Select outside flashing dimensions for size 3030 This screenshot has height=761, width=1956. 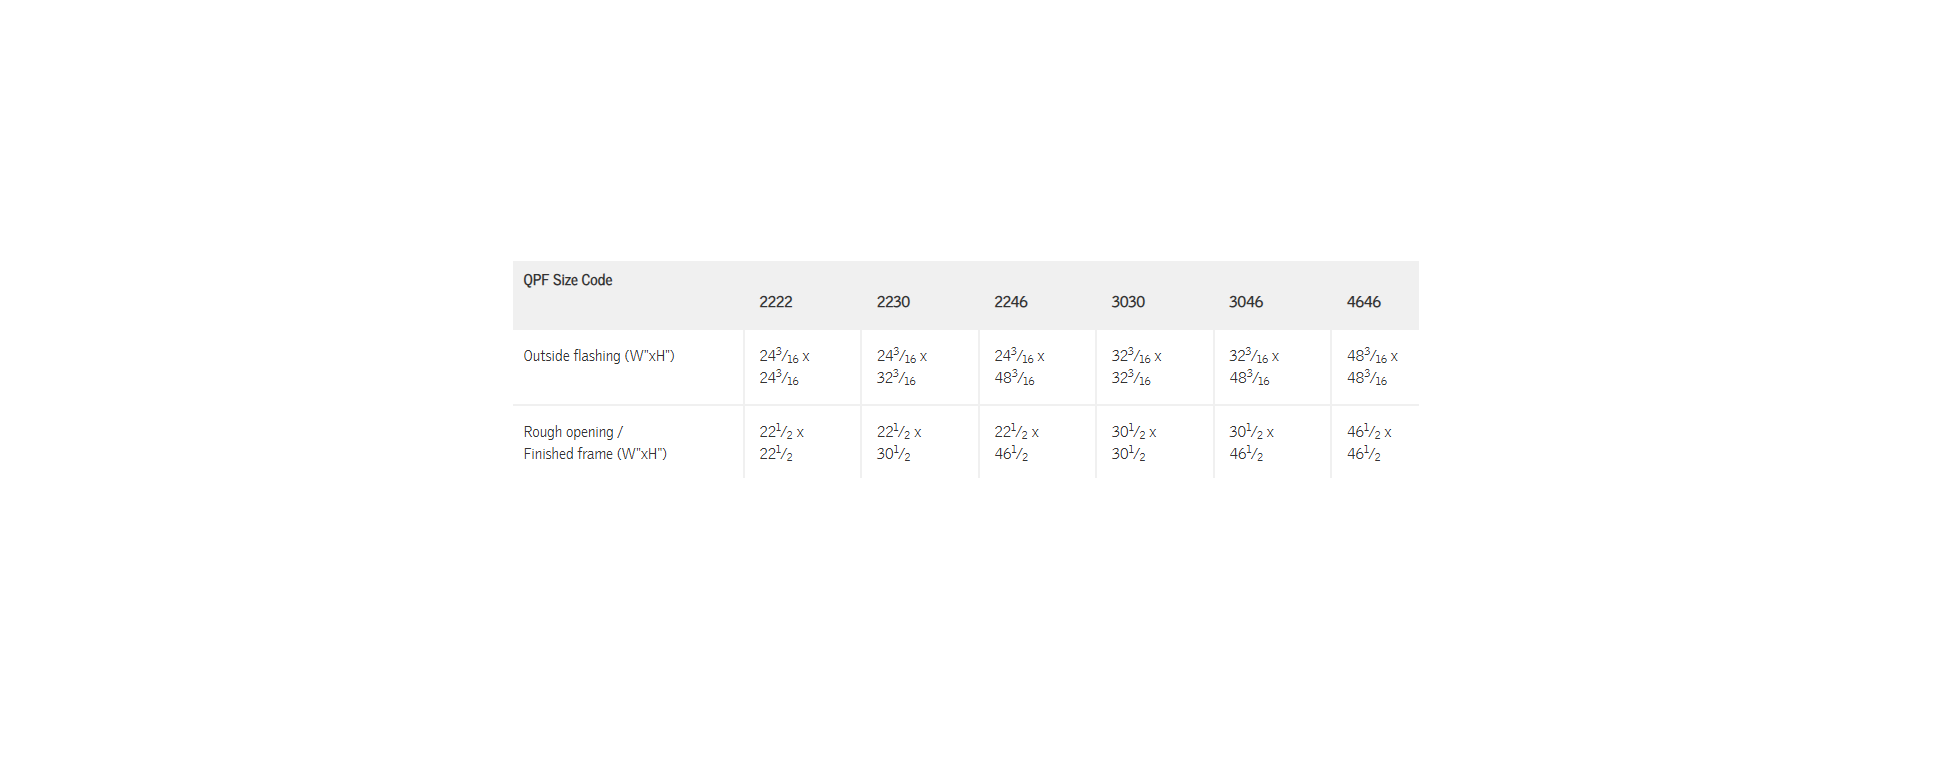[1136, 367]
